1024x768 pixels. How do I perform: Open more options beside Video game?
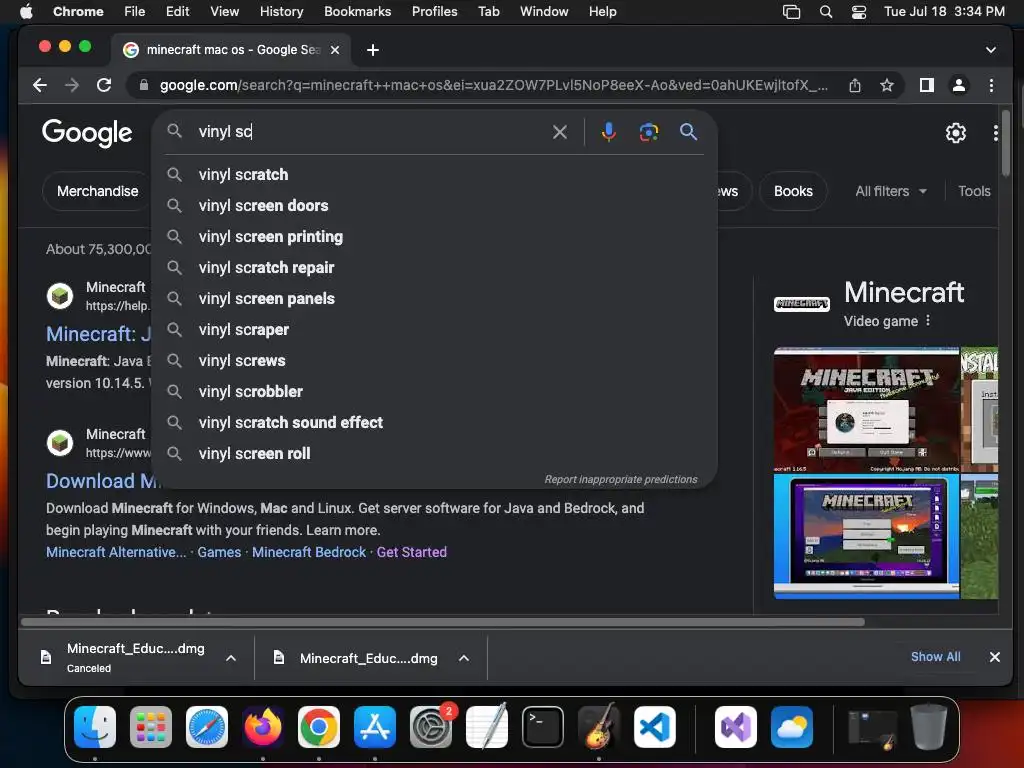click(928, 321)
